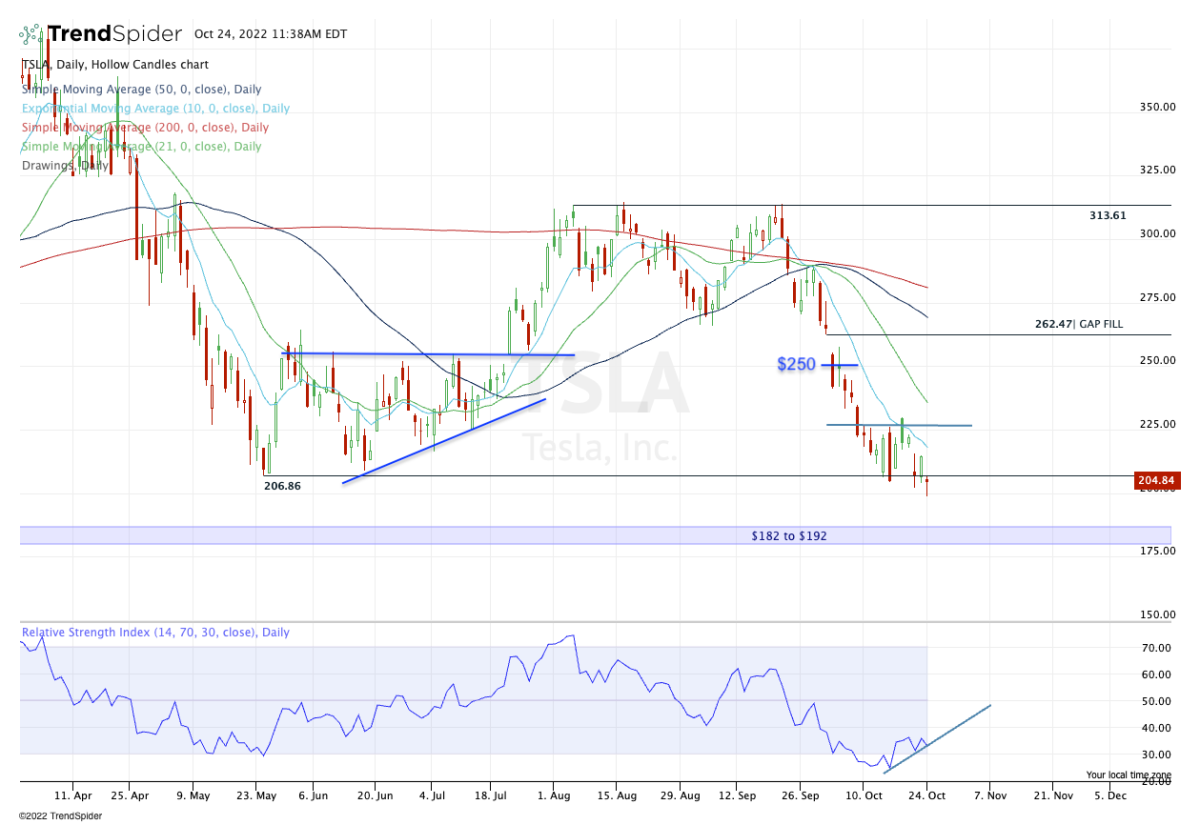This screenshot has height=825, width=1200.
Task: Select the Exponential Moving Average (10) legend entry
Action: tap(156, 108)
